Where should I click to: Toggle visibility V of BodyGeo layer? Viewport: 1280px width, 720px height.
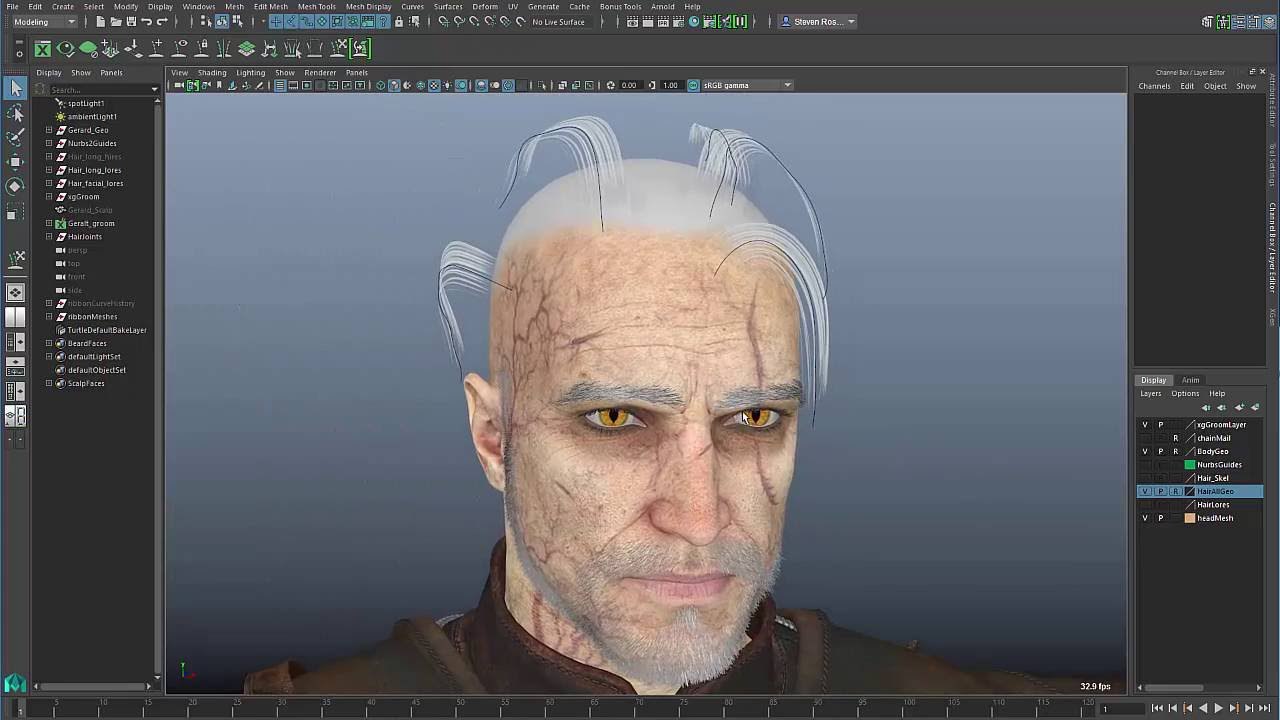pos(1145,451)
